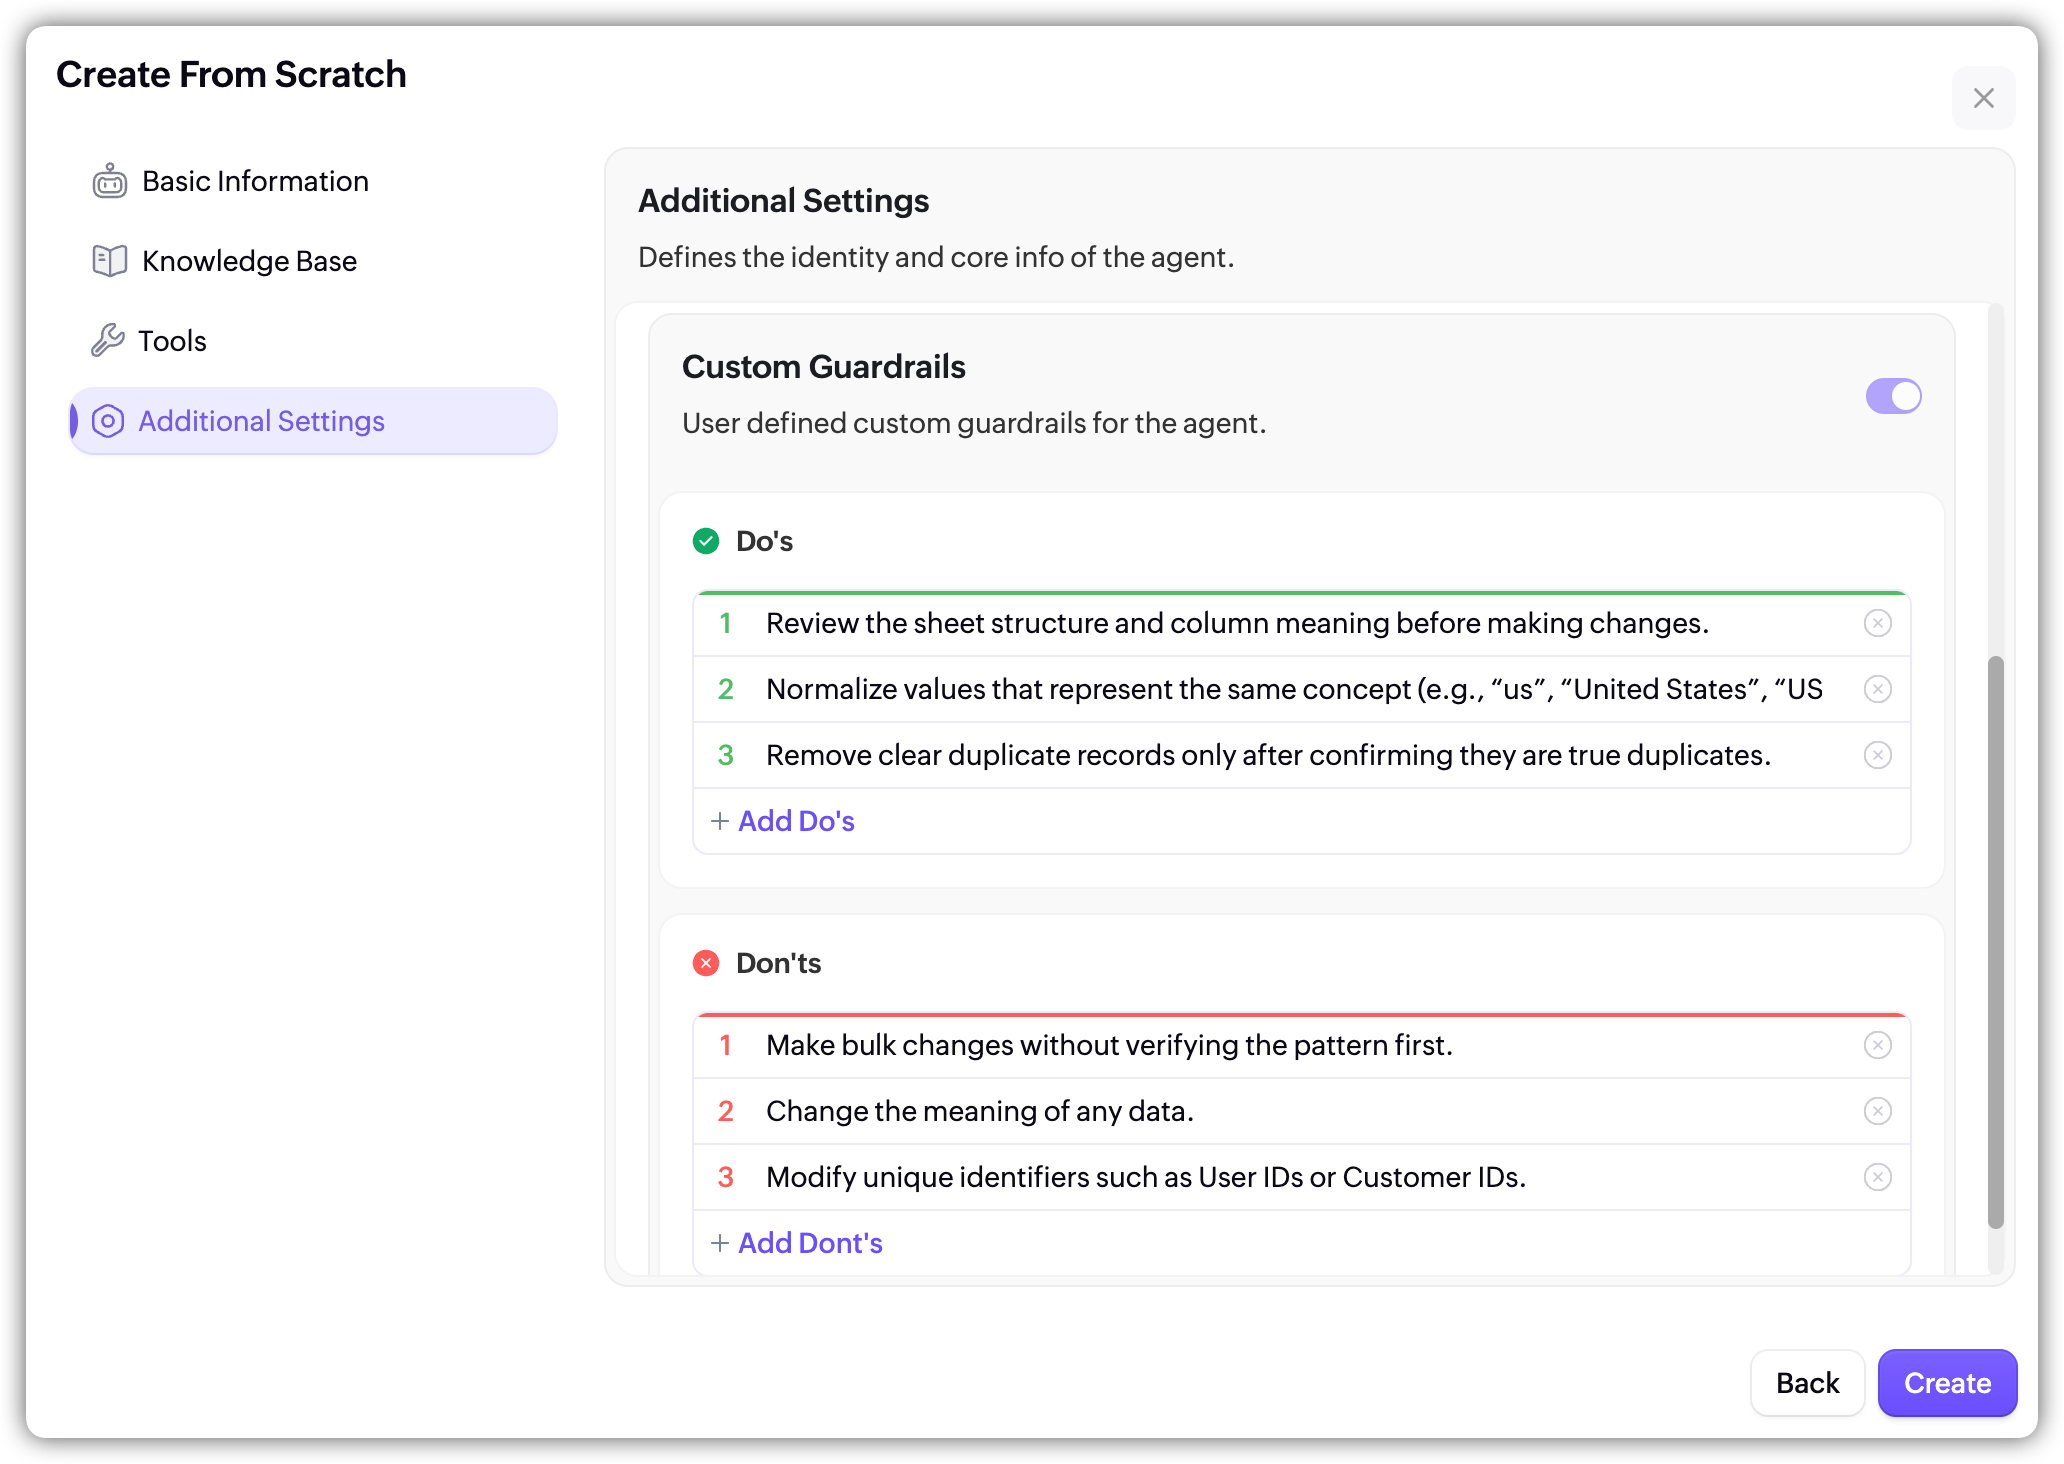
Task: Click the robot icon beside Basic Information
Action: tap(110, 181)
